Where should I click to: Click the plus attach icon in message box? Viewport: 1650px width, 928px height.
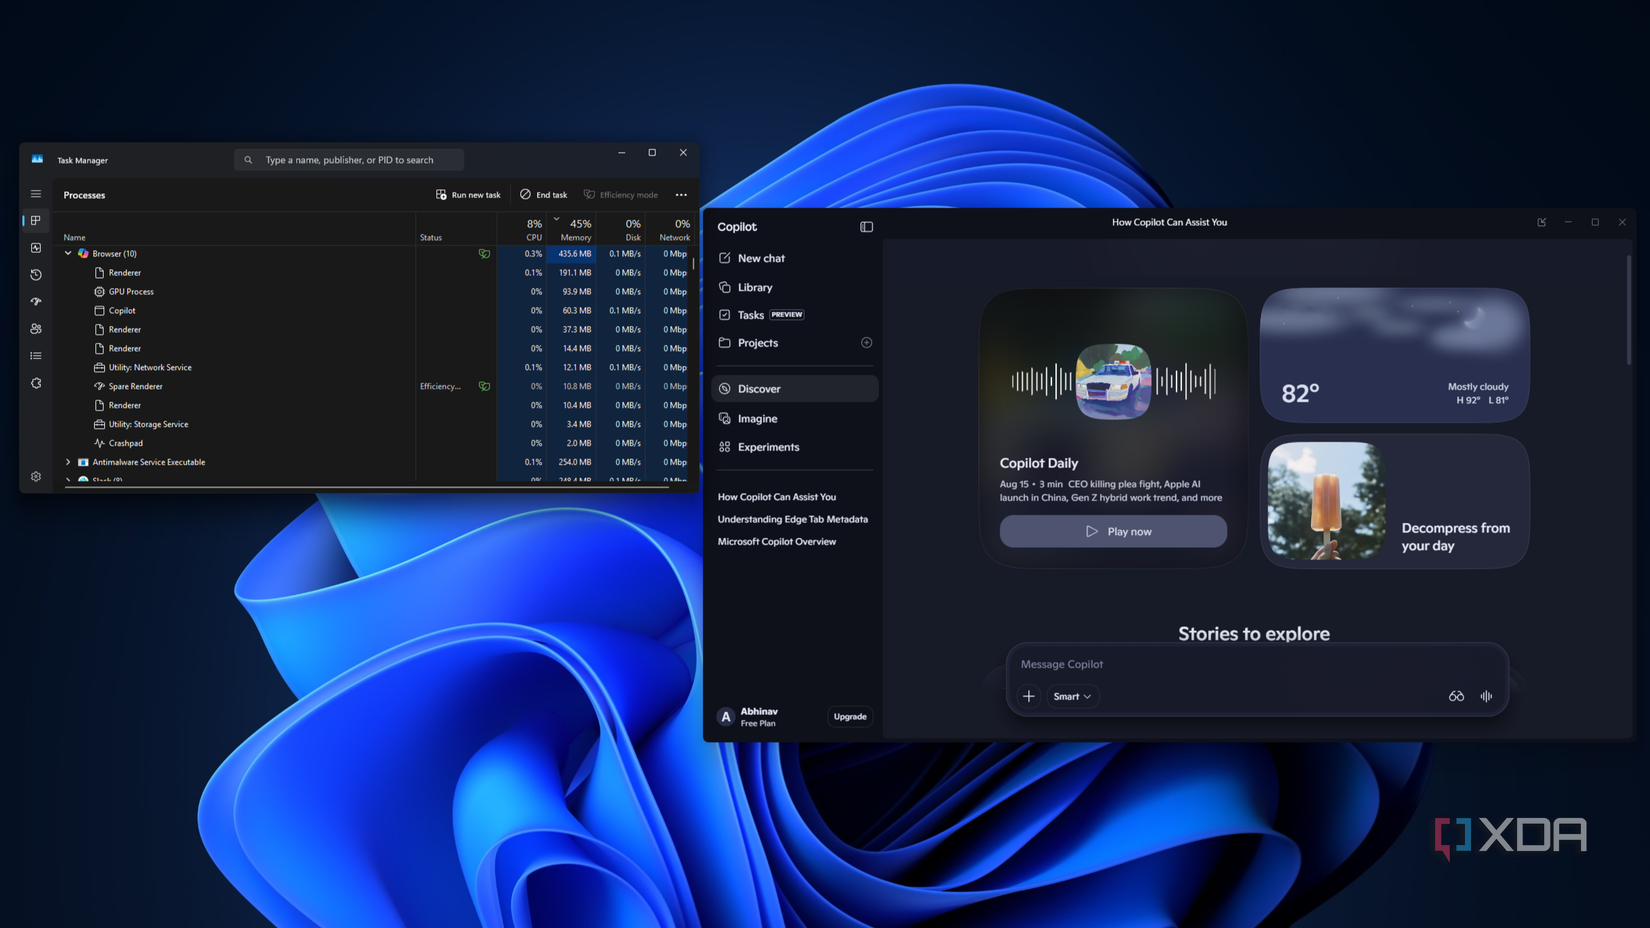tap(1029, 696)
